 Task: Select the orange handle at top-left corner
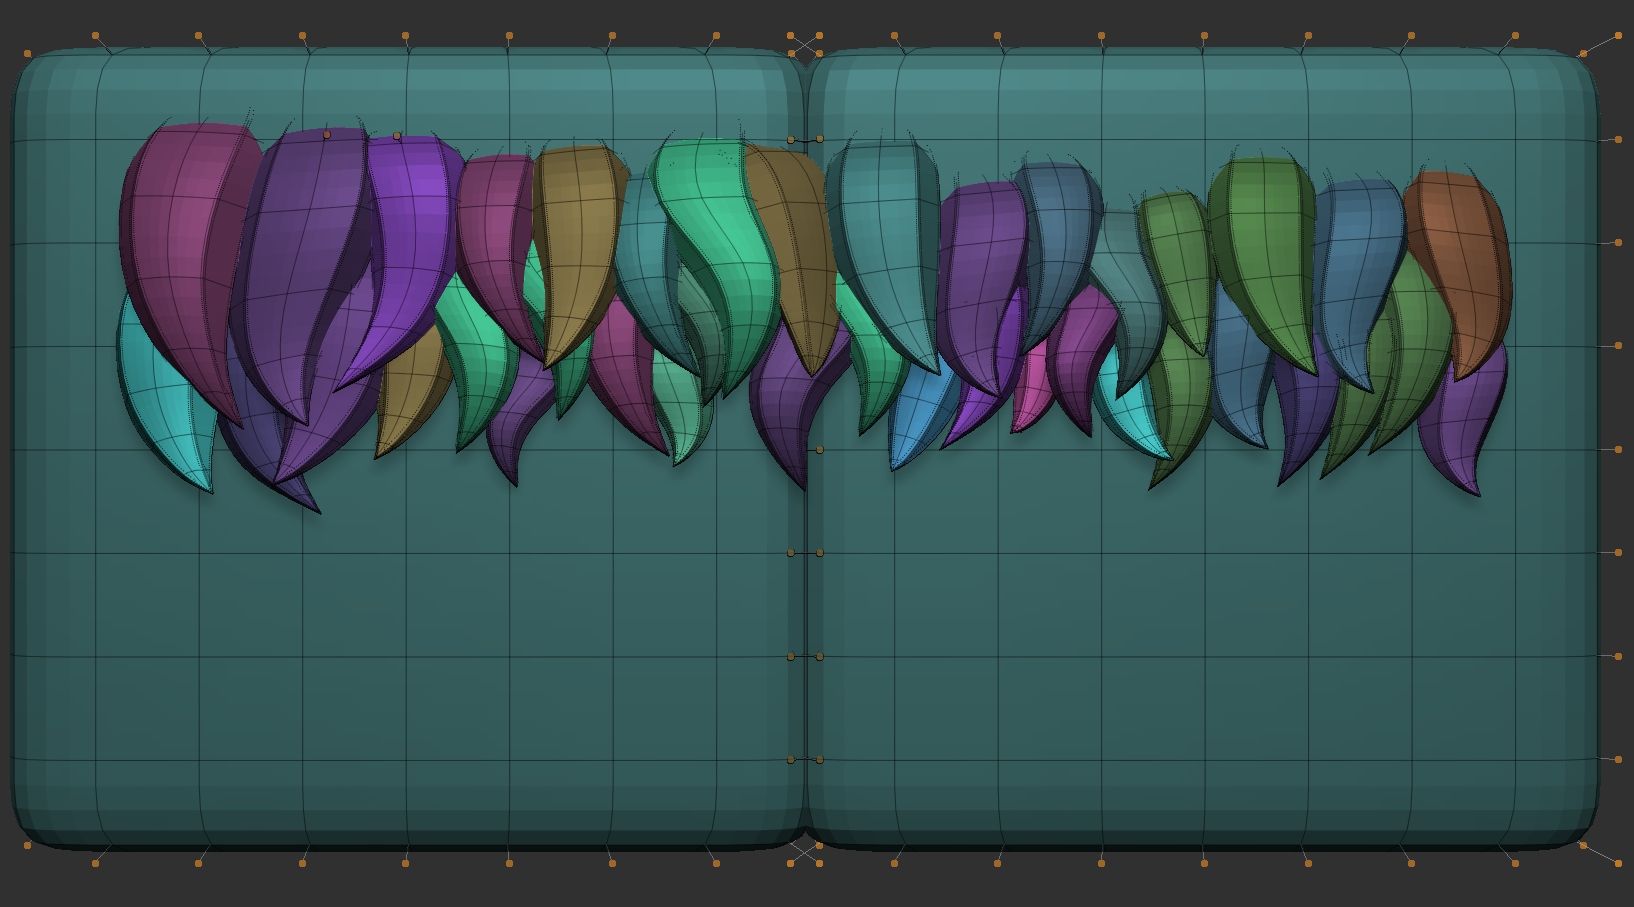click(x=27, y=53)
